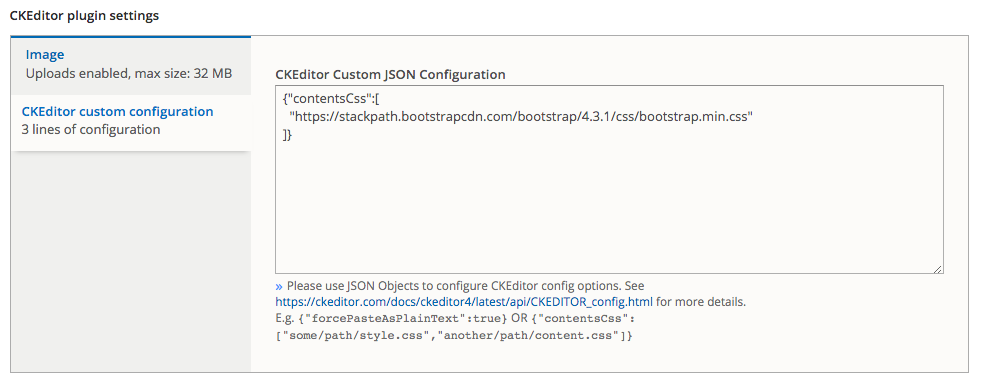
Task: Click the » marker before the help text
Action: pos(280,286)
